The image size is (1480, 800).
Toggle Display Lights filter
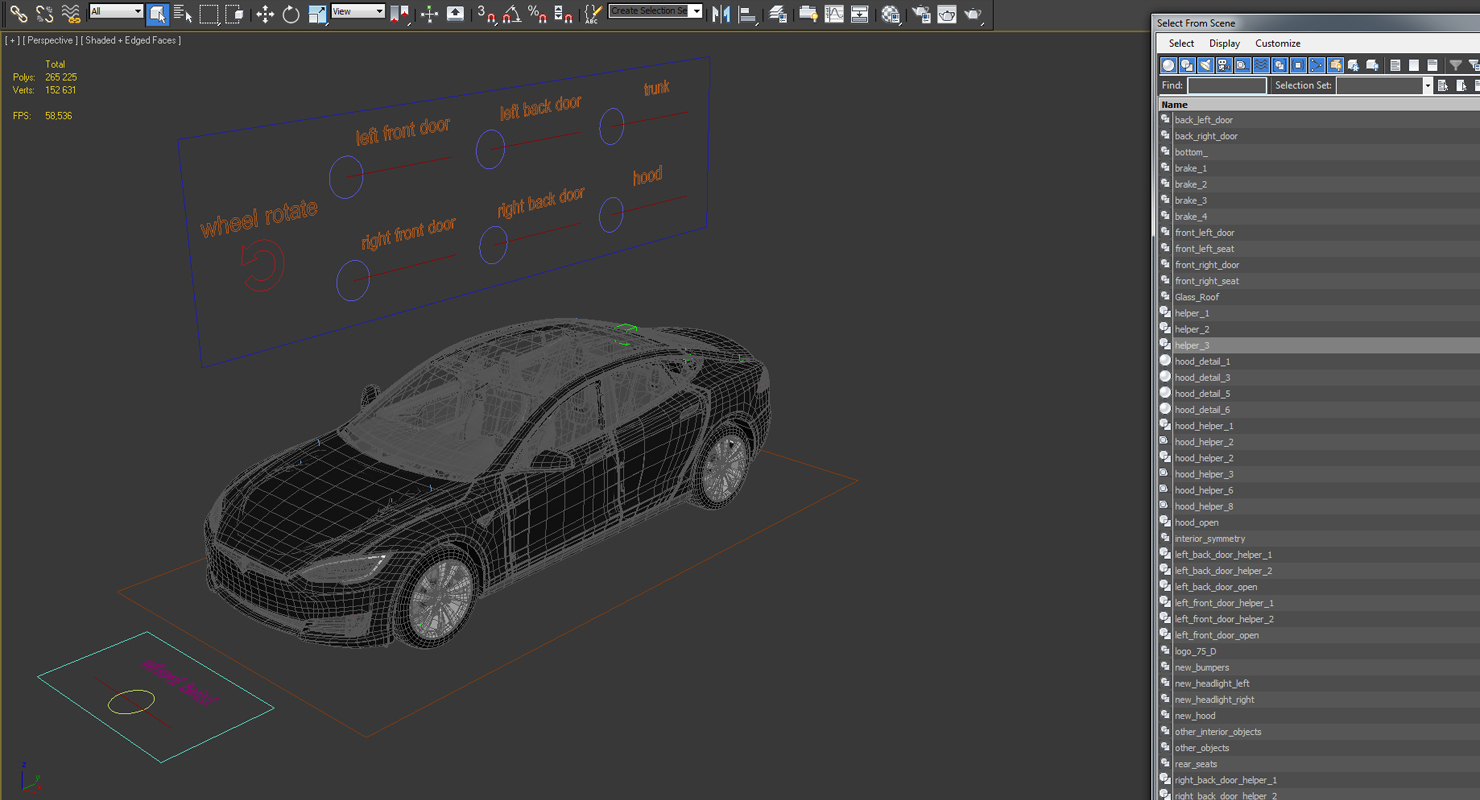coord(1205,65)
